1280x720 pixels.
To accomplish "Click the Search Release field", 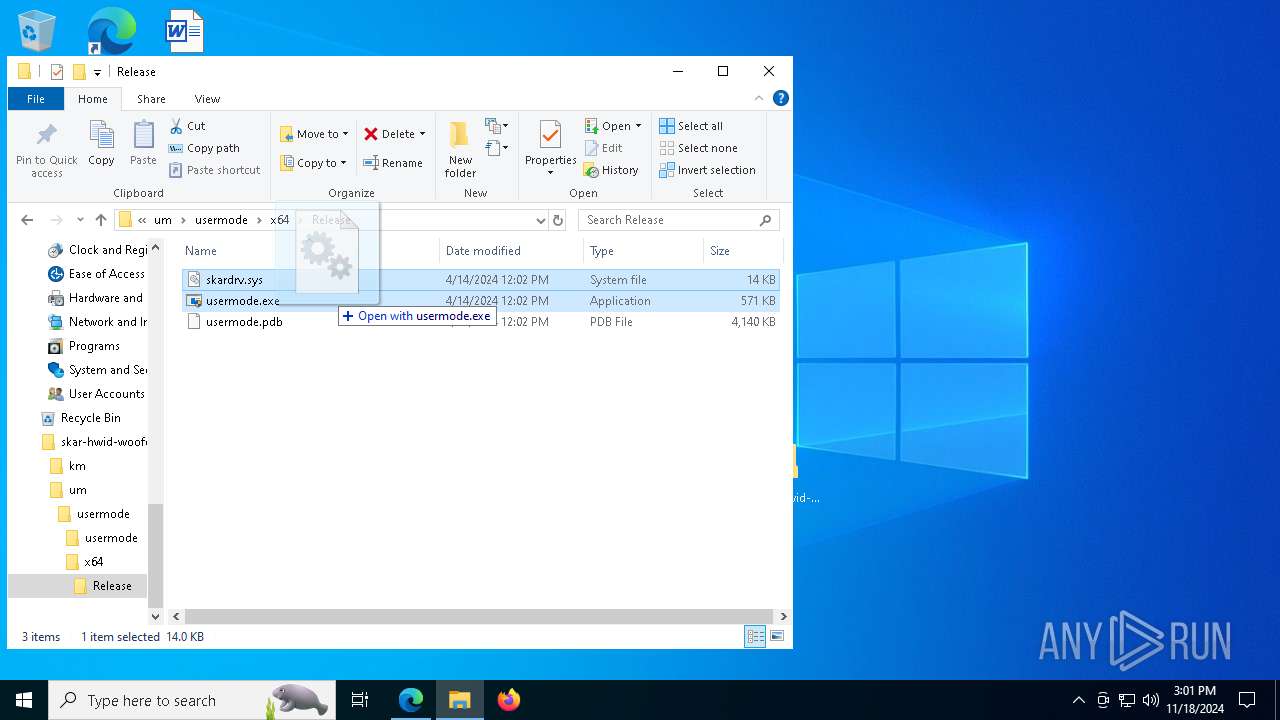I will click(679, 220).
